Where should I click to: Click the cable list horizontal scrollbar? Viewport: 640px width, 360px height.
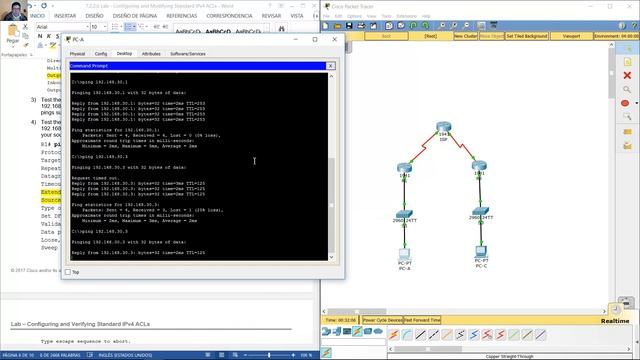(x=428, y=349)
